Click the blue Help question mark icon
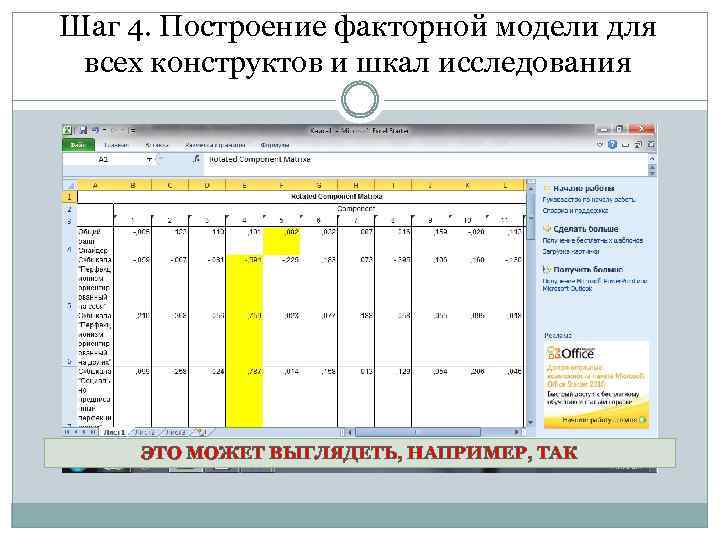This screenshot has width=720, height=540. tap(612, 144)
